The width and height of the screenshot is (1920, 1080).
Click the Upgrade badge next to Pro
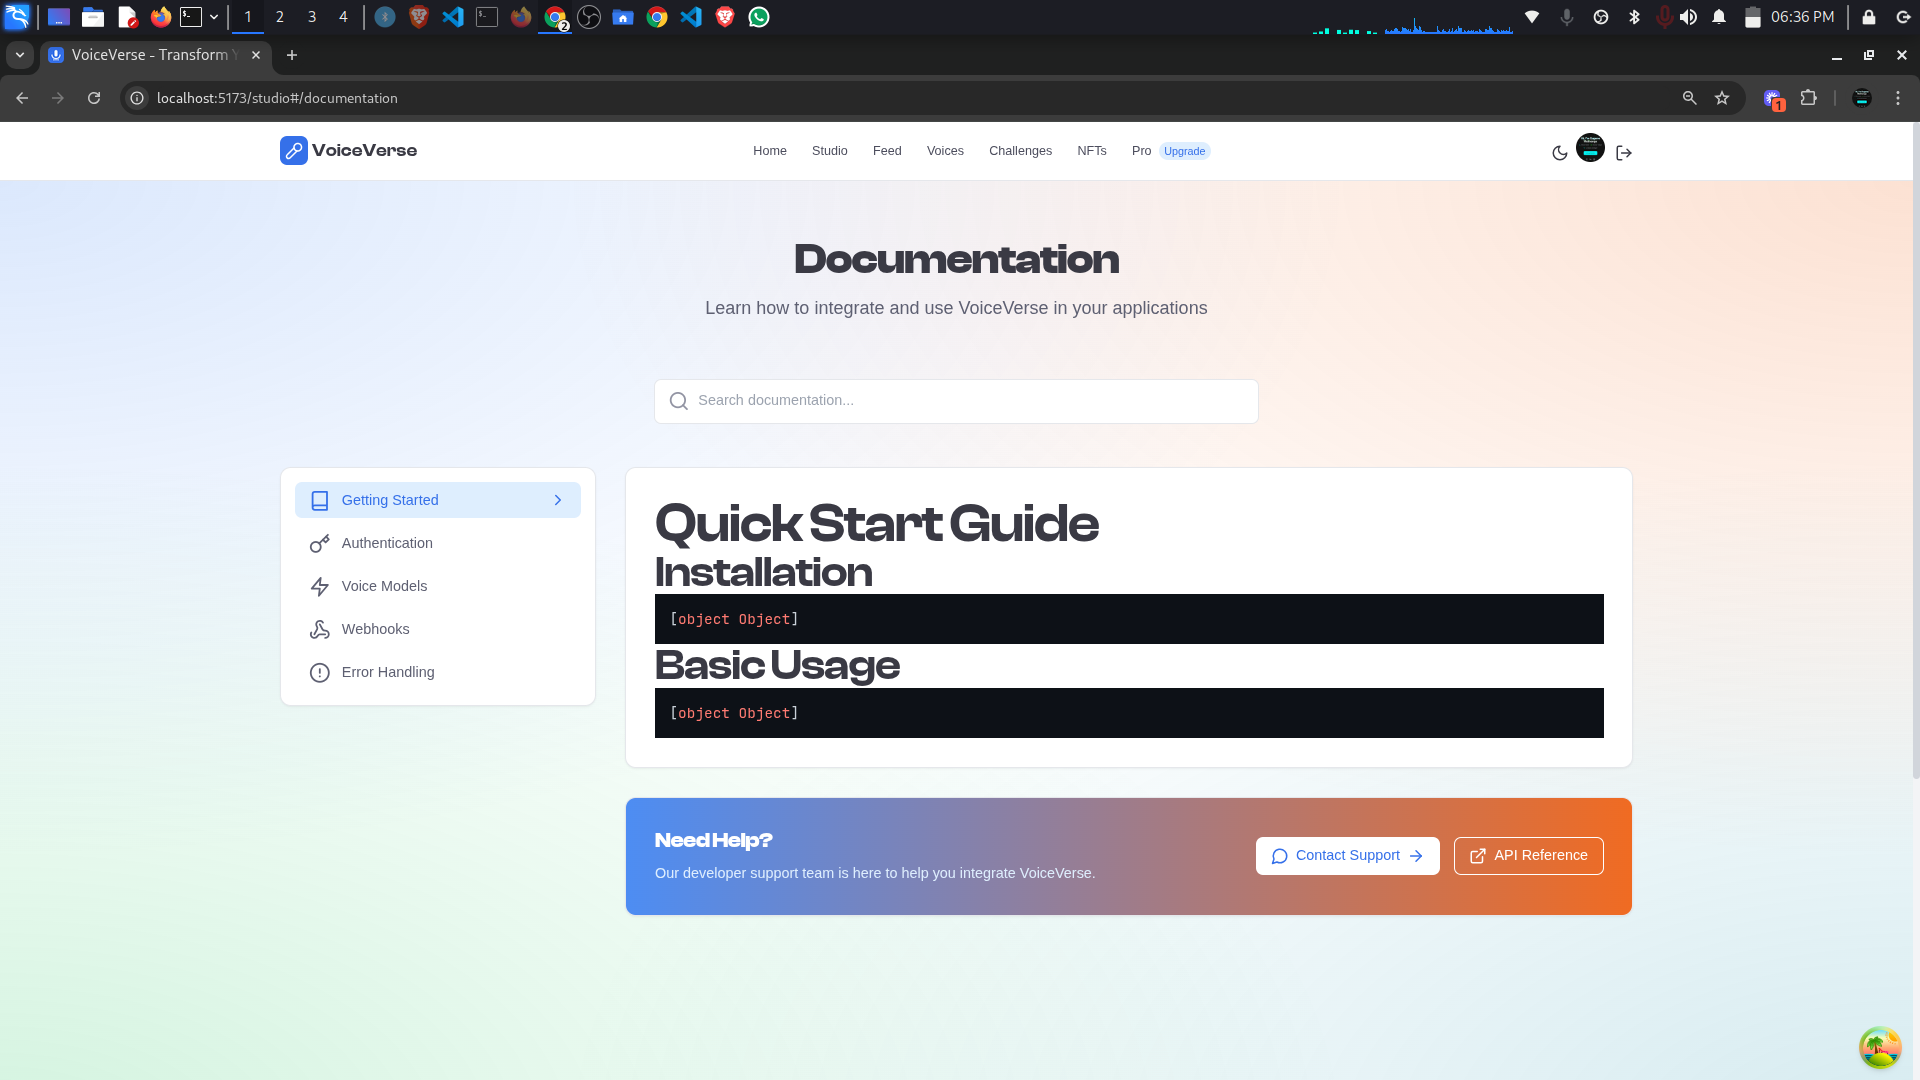pyautogui.click(x=1184, y=152)
